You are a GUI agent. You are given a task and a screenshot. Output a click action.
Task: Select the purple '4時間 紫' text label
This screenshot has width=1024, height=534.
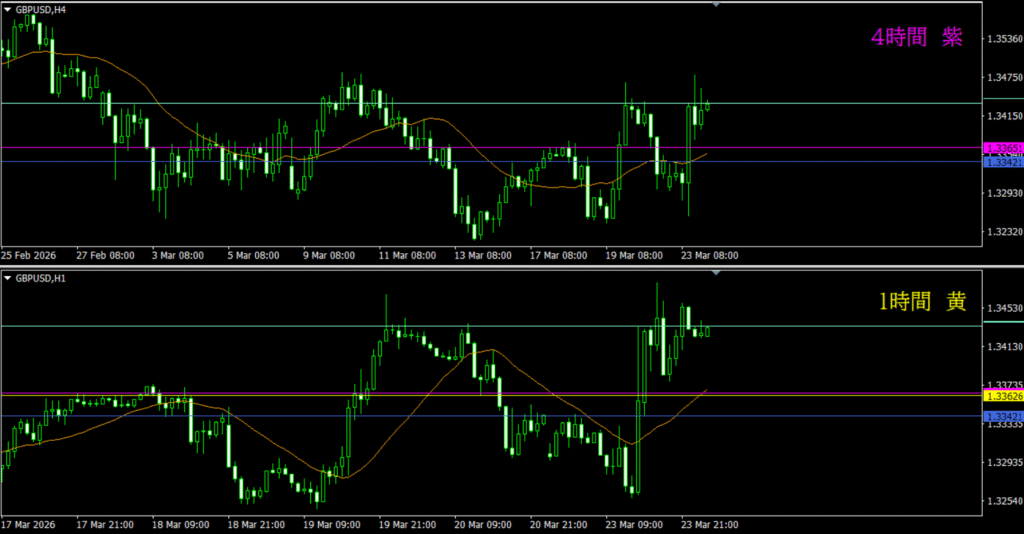[x=917, y=38]
